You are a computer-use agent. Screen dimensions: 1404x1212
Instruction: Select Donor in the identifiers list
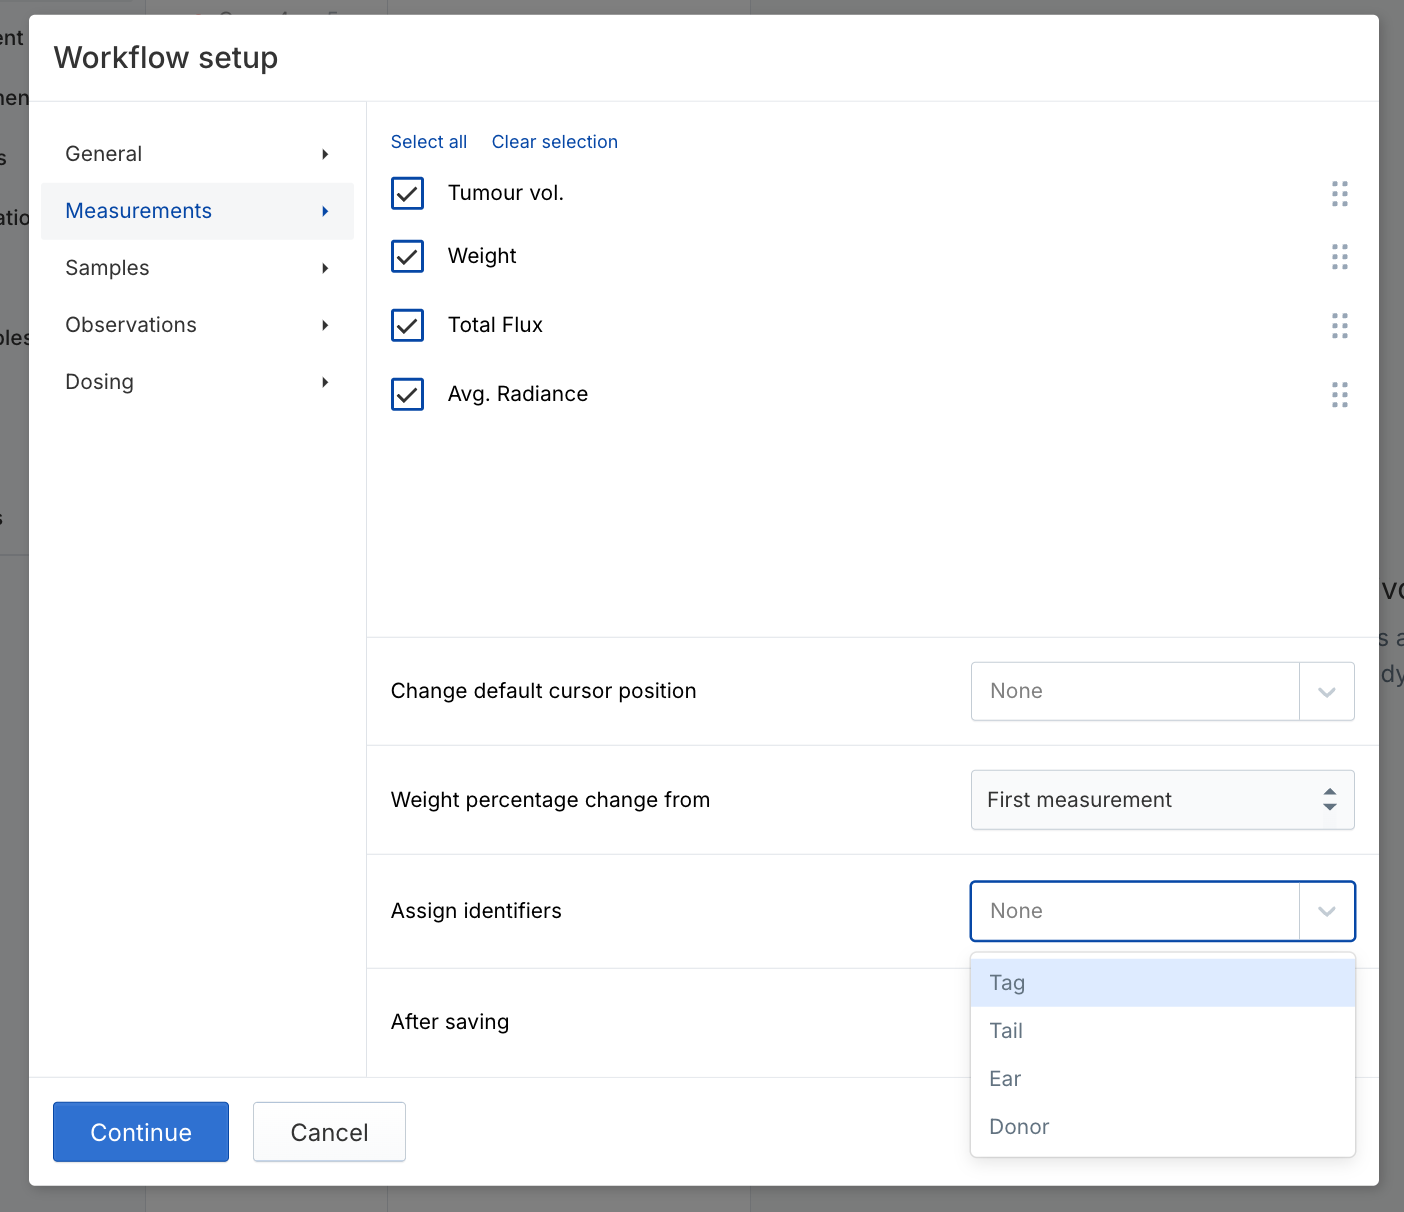pos(1161,1127)
